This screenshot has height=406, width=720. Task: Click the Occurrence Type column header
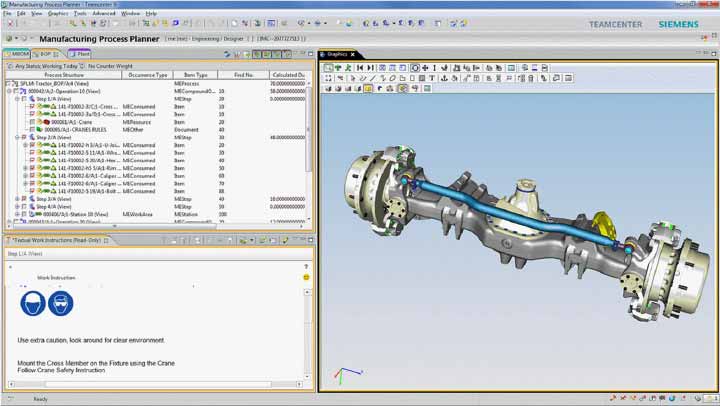coord(148,75)
